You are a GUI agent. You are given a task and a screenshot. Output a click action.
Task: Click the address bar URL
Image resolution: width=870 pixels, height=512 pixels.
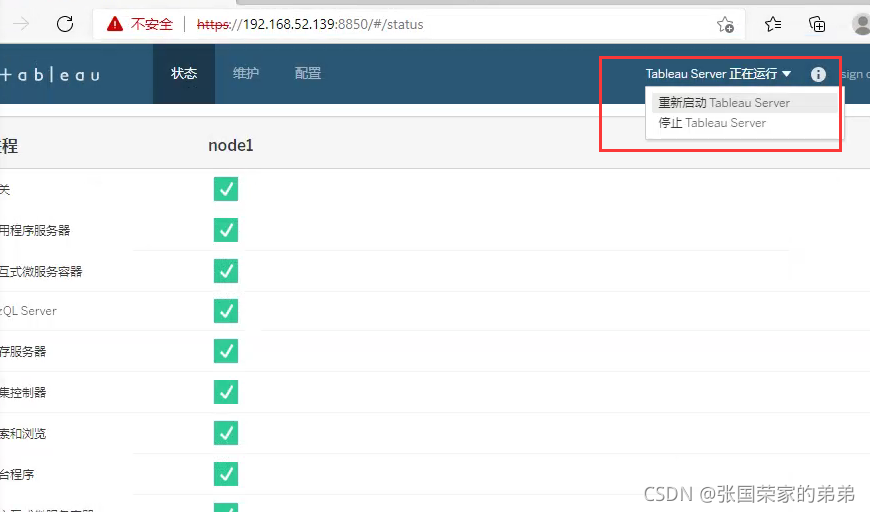click(310, 24)
